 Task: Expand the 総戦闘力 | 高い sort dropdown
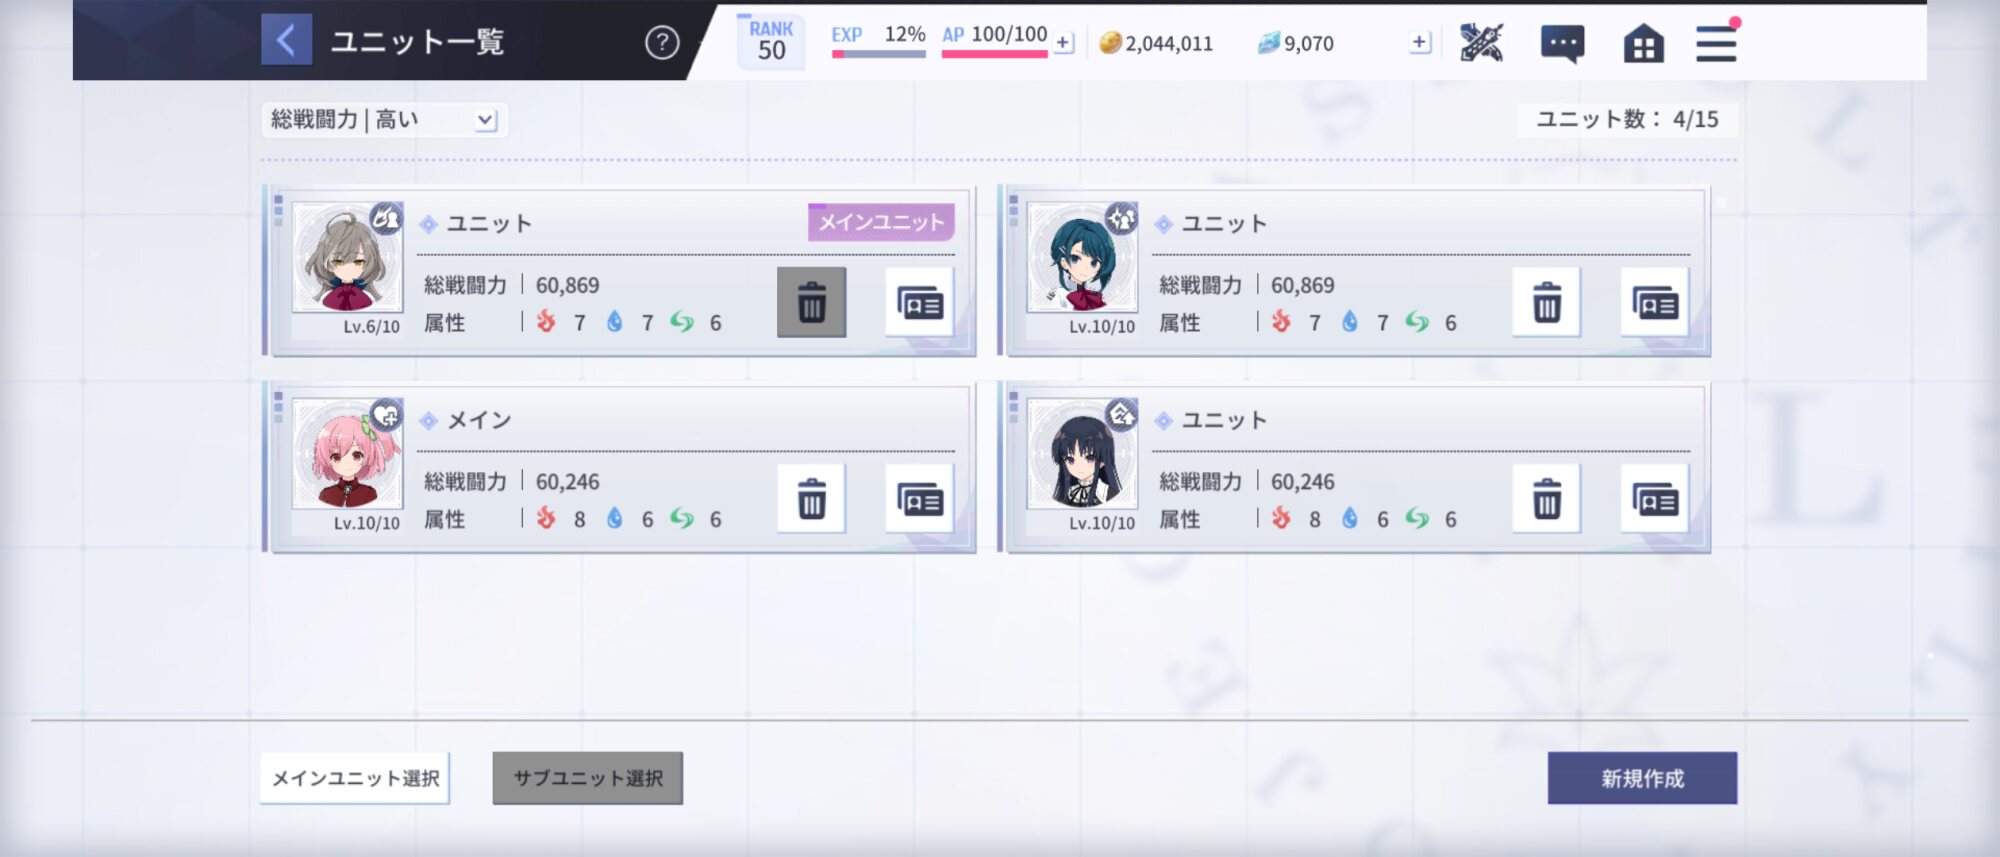click(385, 120)
